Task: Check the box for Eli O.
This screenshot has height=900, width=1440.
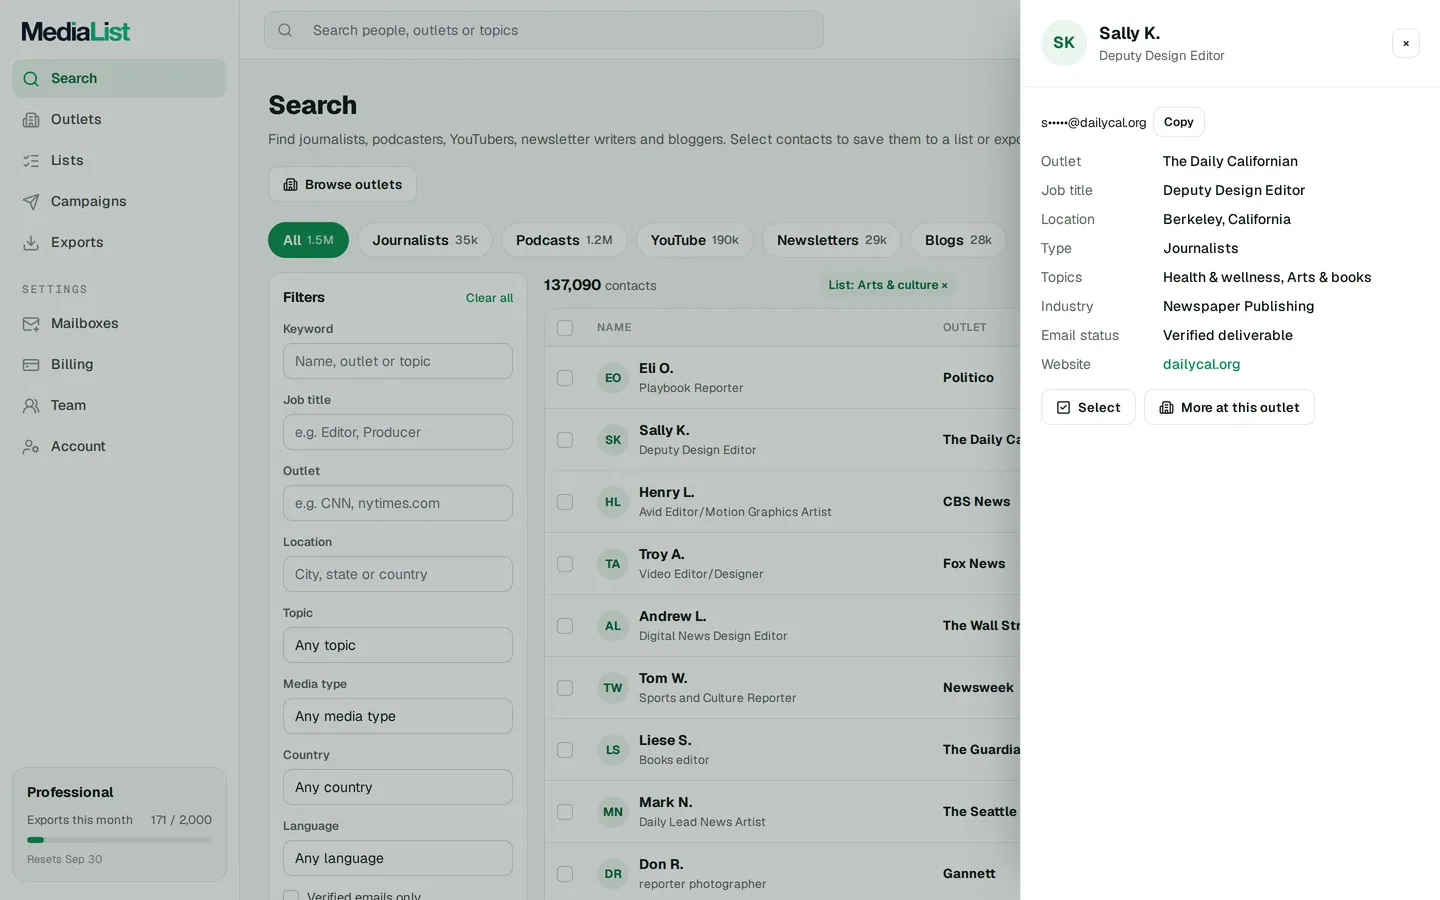Action: tap(565, 378)
